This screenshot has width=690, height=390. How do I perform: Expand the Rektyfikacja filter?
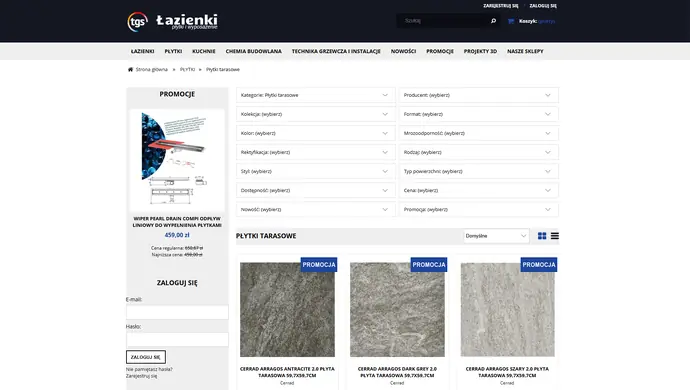click(315, 152)
